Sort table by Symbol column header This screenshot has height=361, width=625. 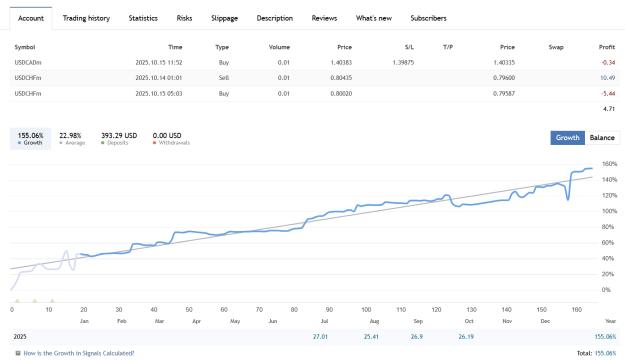[25, 47]
